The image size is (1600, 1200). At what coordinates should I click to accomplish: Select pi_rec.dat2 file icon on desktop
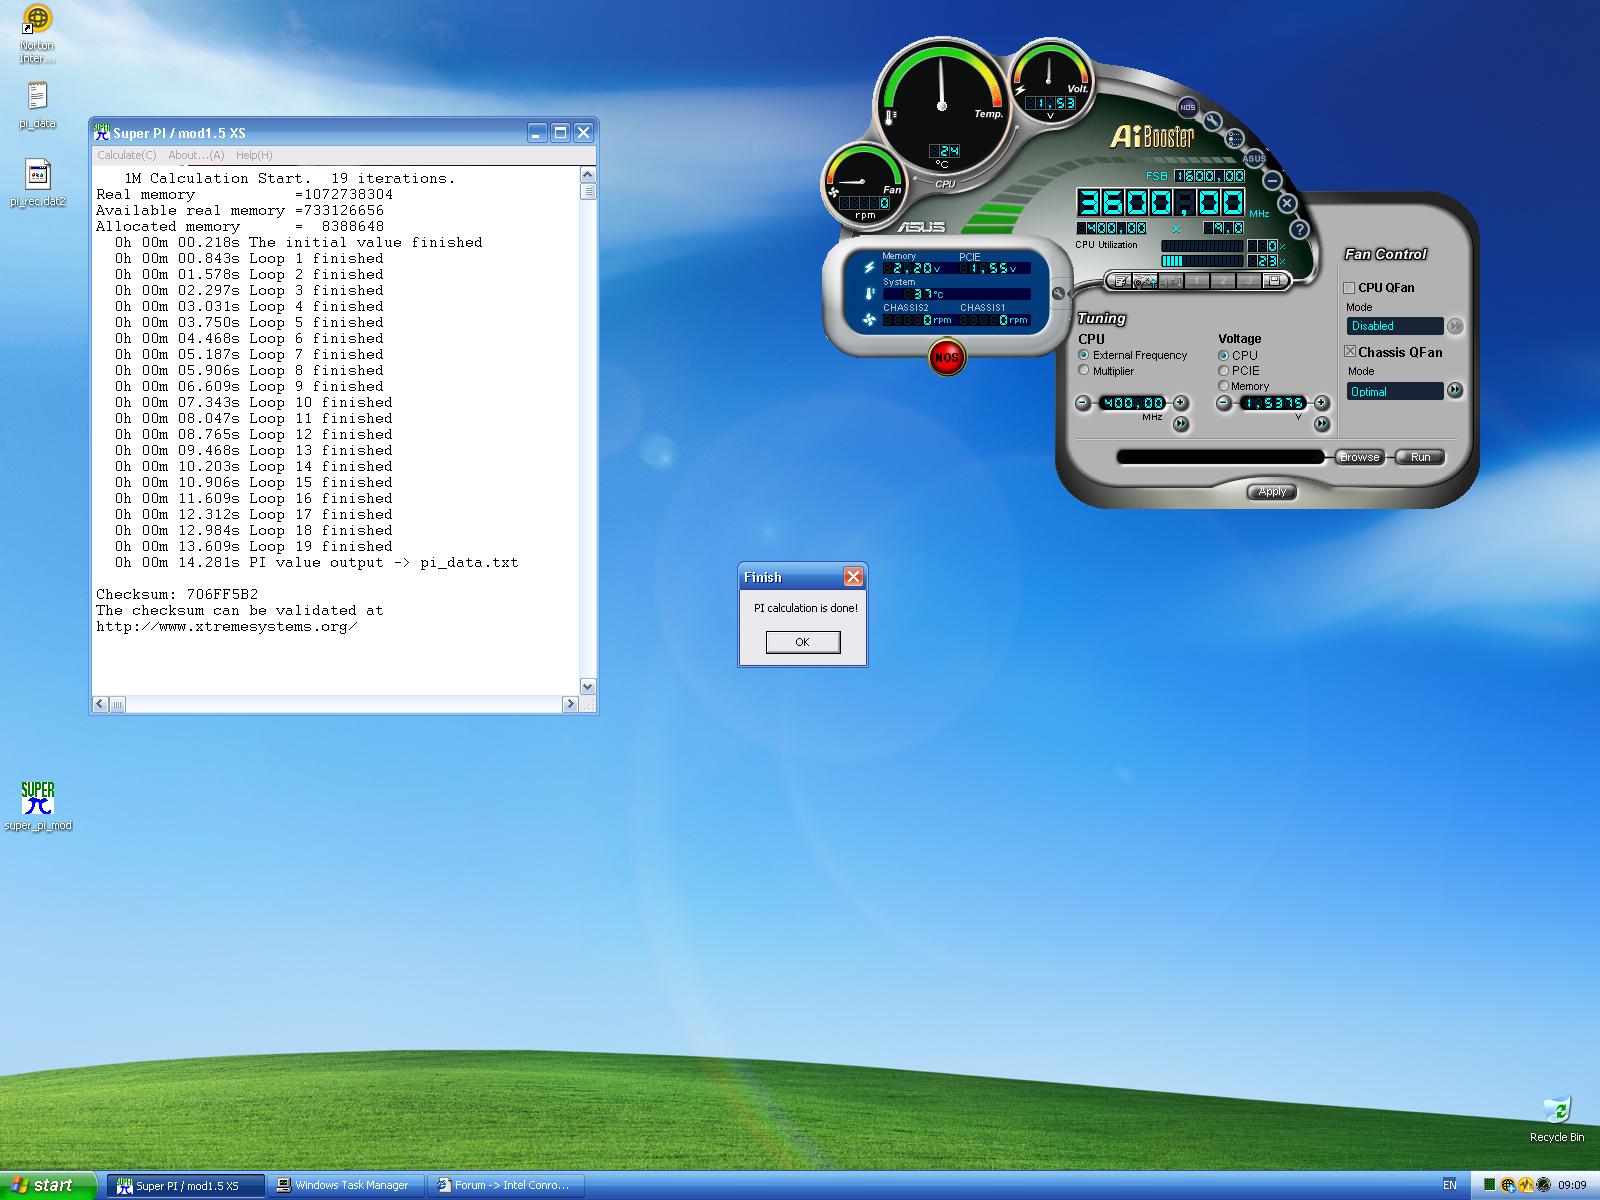tap(37, 182)
